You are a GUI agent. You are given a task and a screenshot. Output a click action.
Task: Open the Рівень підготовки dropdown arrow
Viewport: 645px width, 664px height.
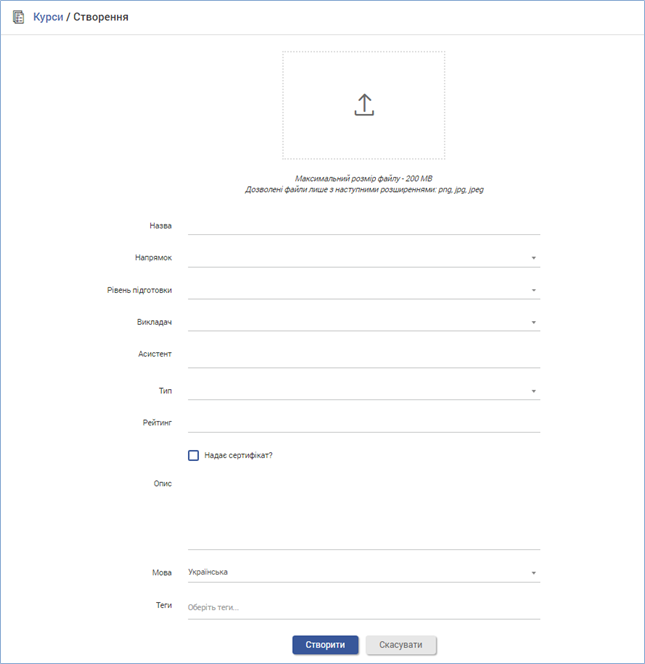click(534, 291)
